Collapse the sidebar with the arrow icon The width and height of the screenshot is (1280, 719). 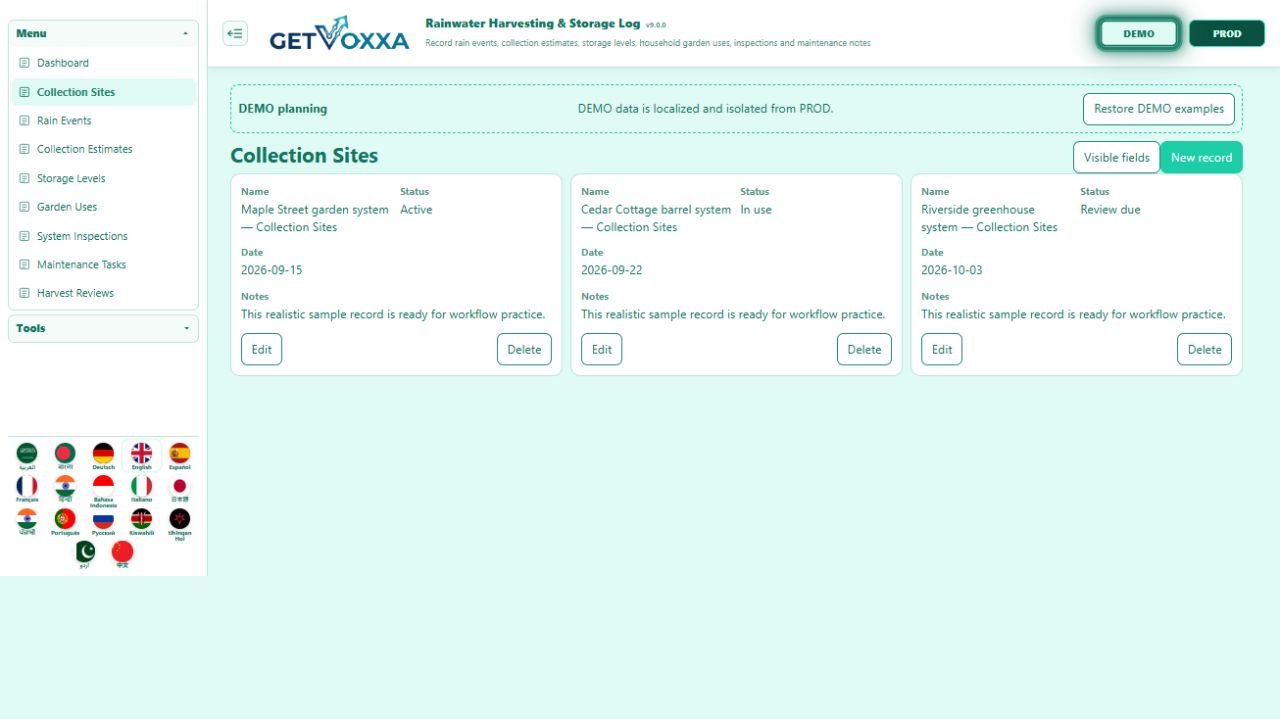point(235,33)
